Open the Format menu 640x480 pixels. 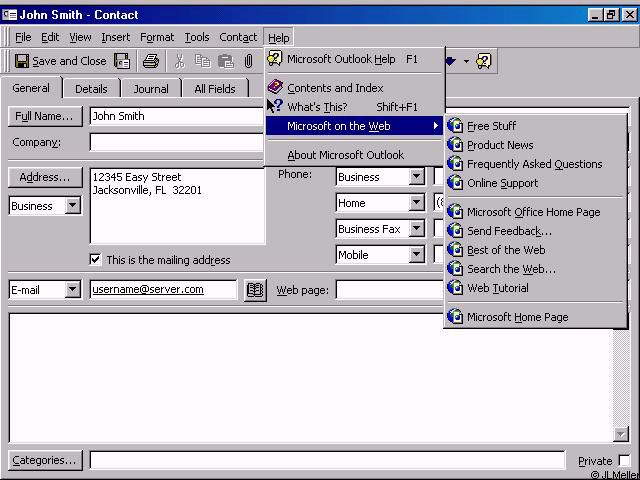(157, 38)
